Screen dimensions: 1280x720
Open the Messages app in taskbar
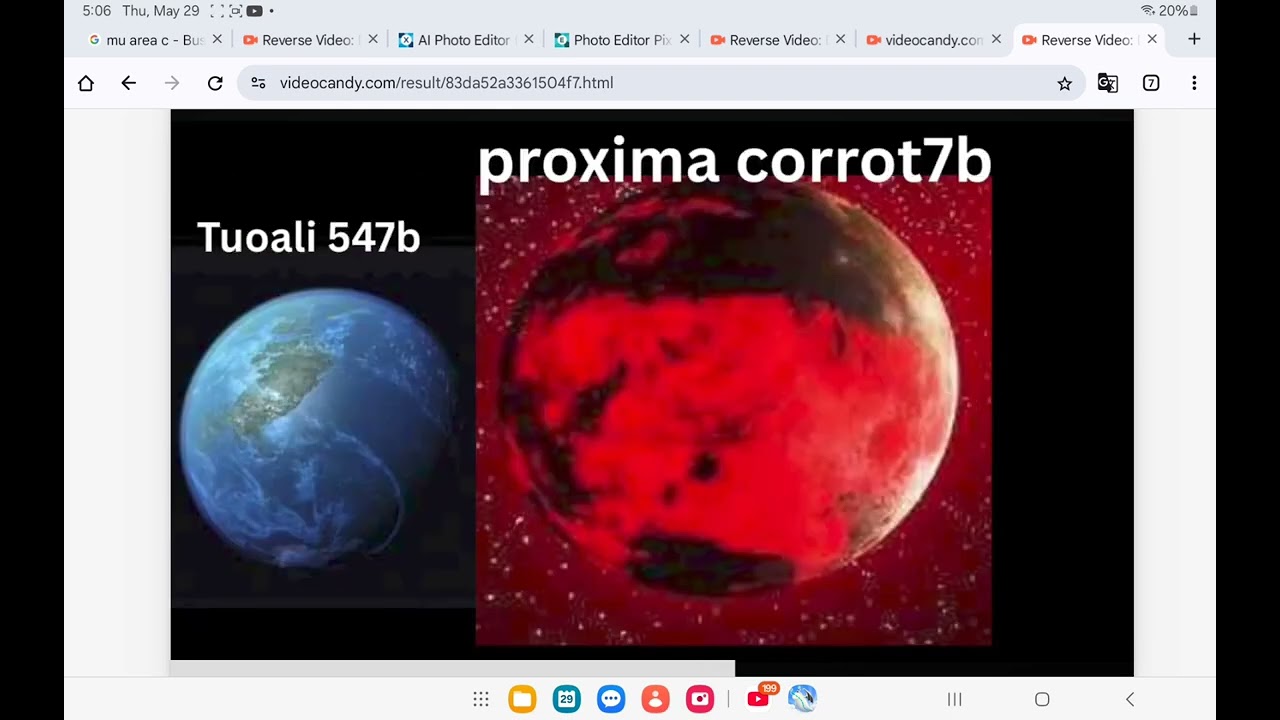point(611,699)
